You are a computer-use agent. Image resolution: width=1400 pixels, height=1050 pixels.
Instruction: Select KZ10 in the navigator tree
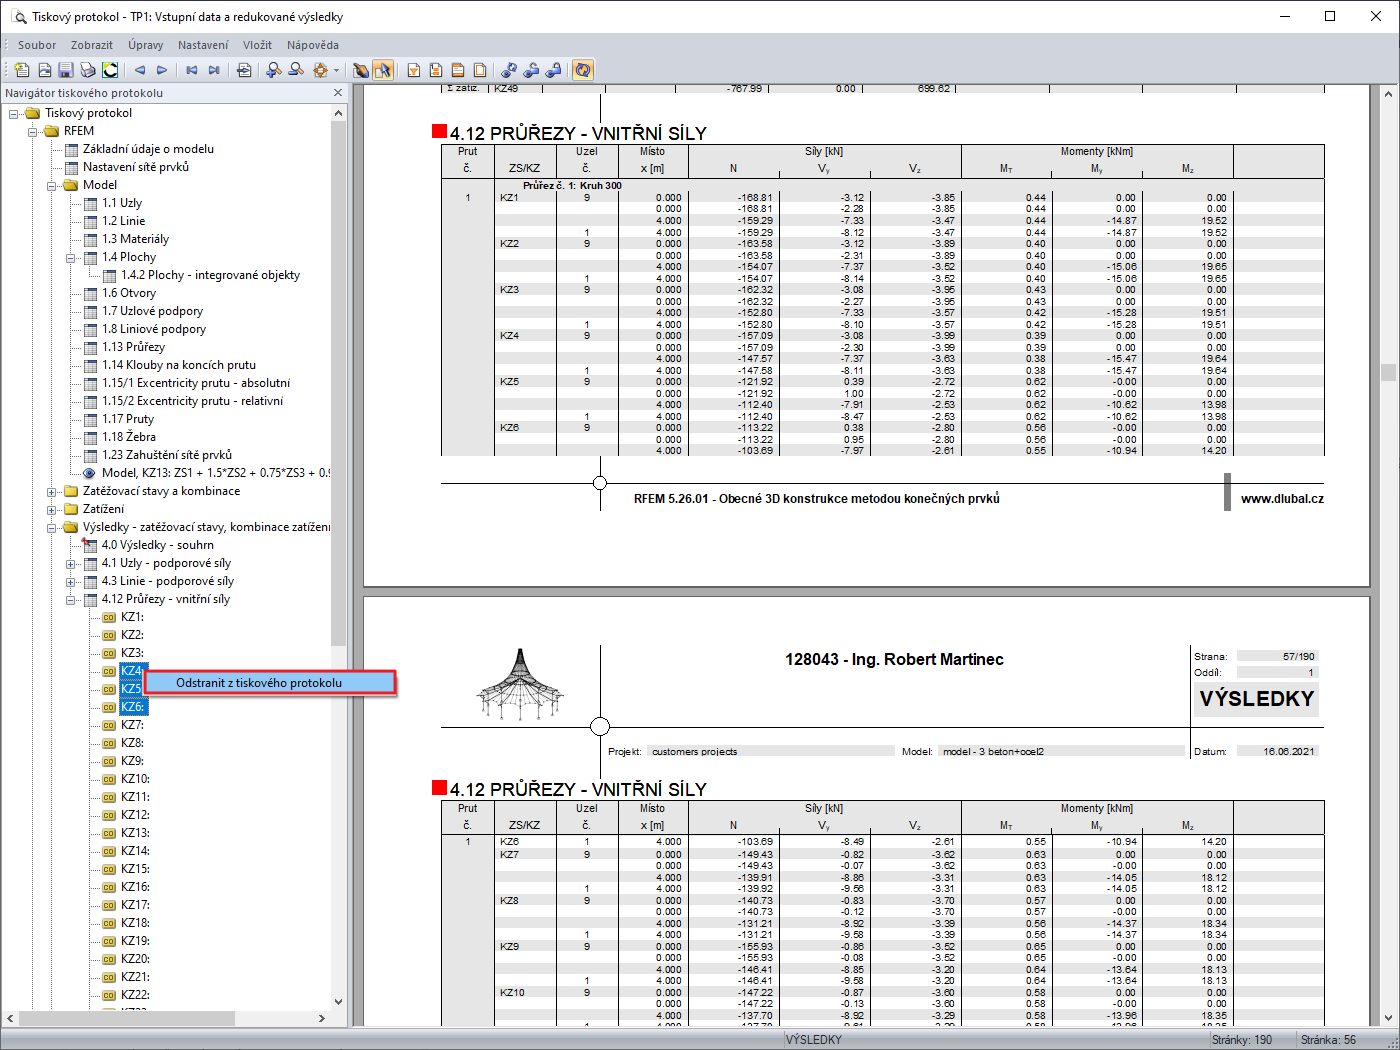point(135,779)
